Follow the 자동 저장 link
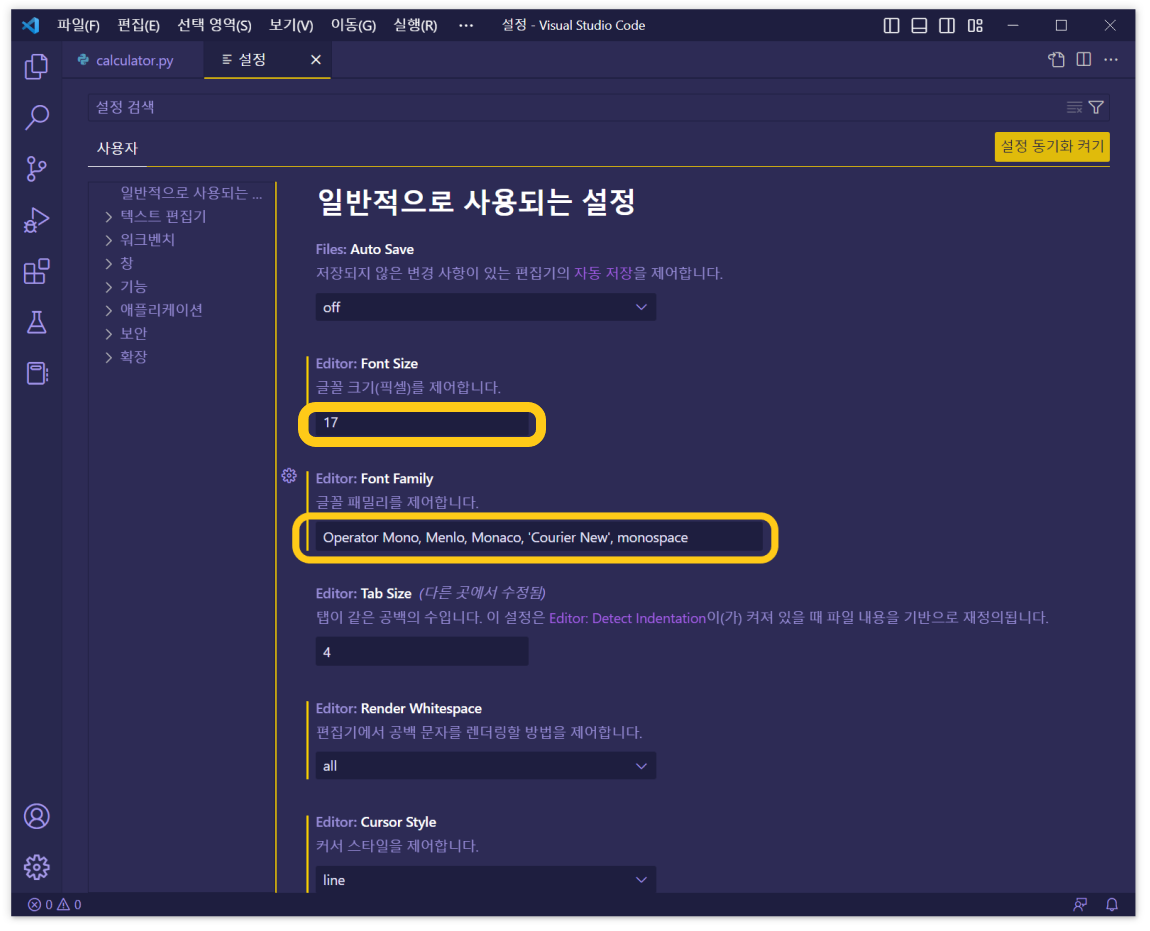The image size is (1150, 931). pyautogui.click(x=603, y=274)
